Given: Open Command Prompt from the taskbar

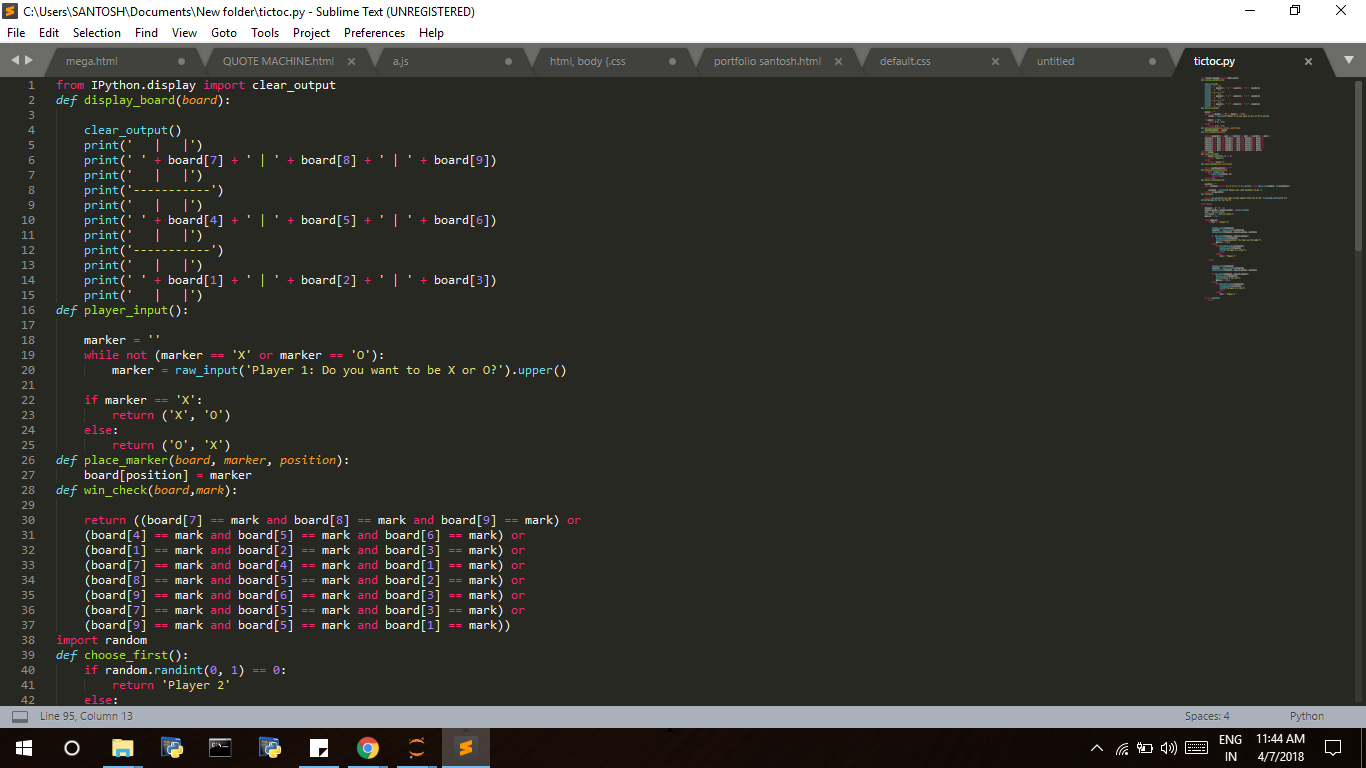Looking at the screenshot, I should pyautogui.click(x=219, y=747).
